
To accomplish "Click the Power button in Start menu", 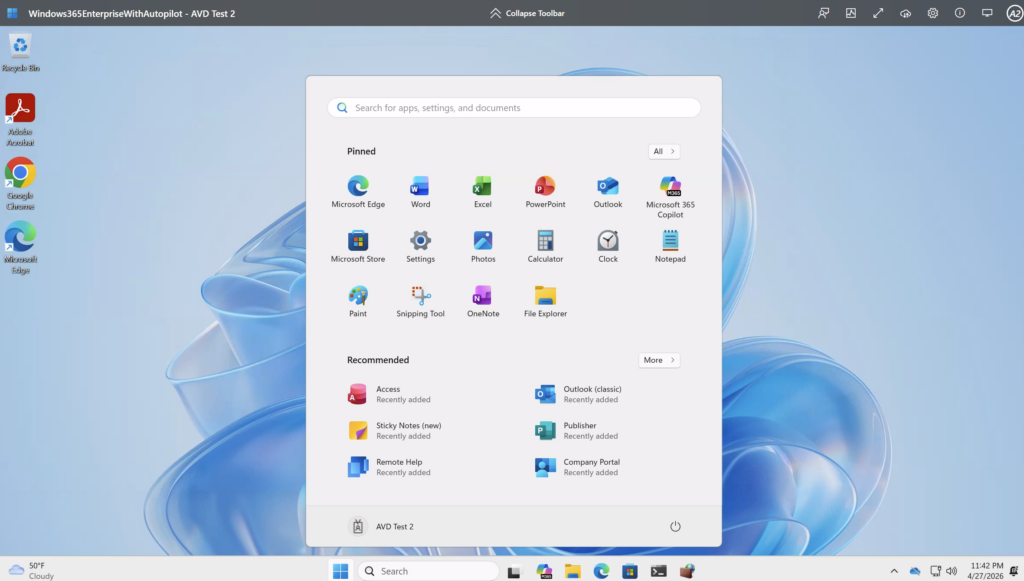I will click(x=675, y=526).
